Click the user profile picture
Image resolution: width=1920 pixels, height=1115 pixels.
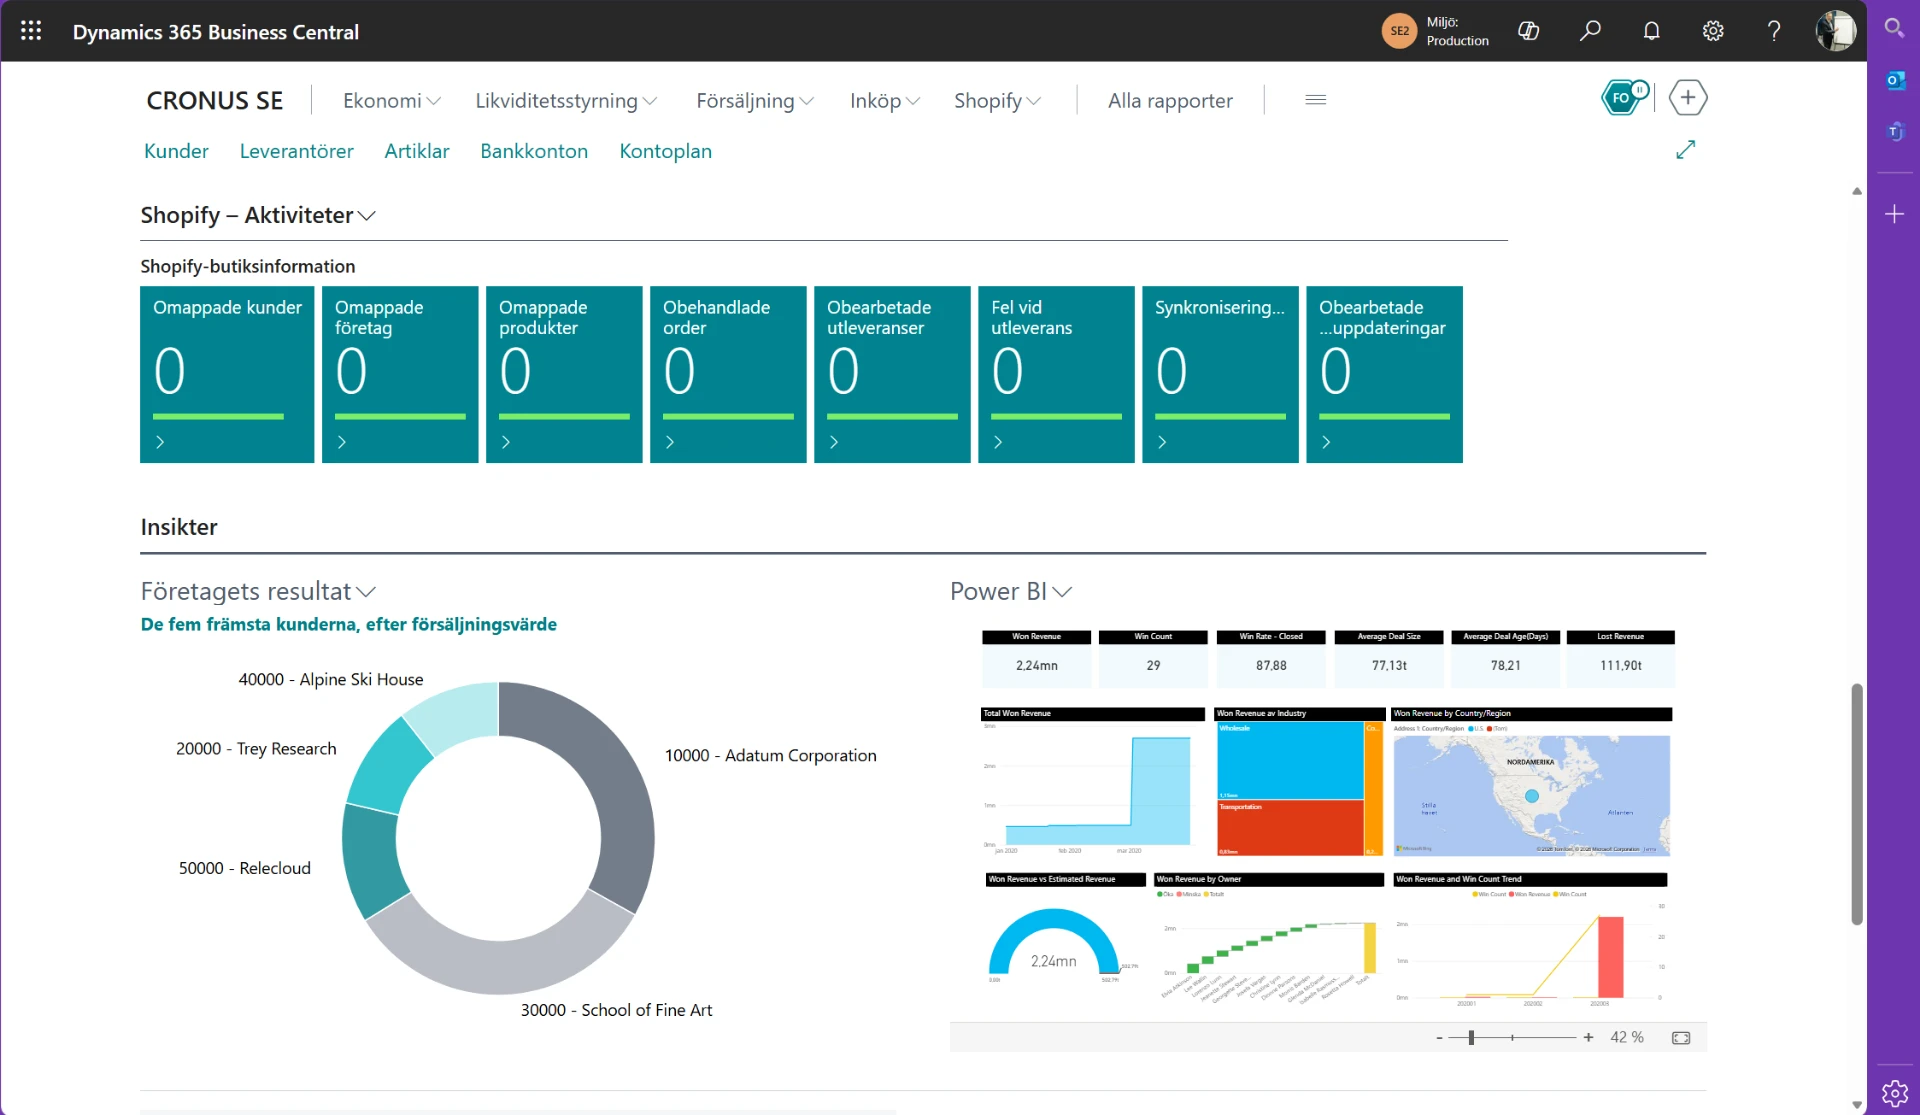tap(1836, 31)
